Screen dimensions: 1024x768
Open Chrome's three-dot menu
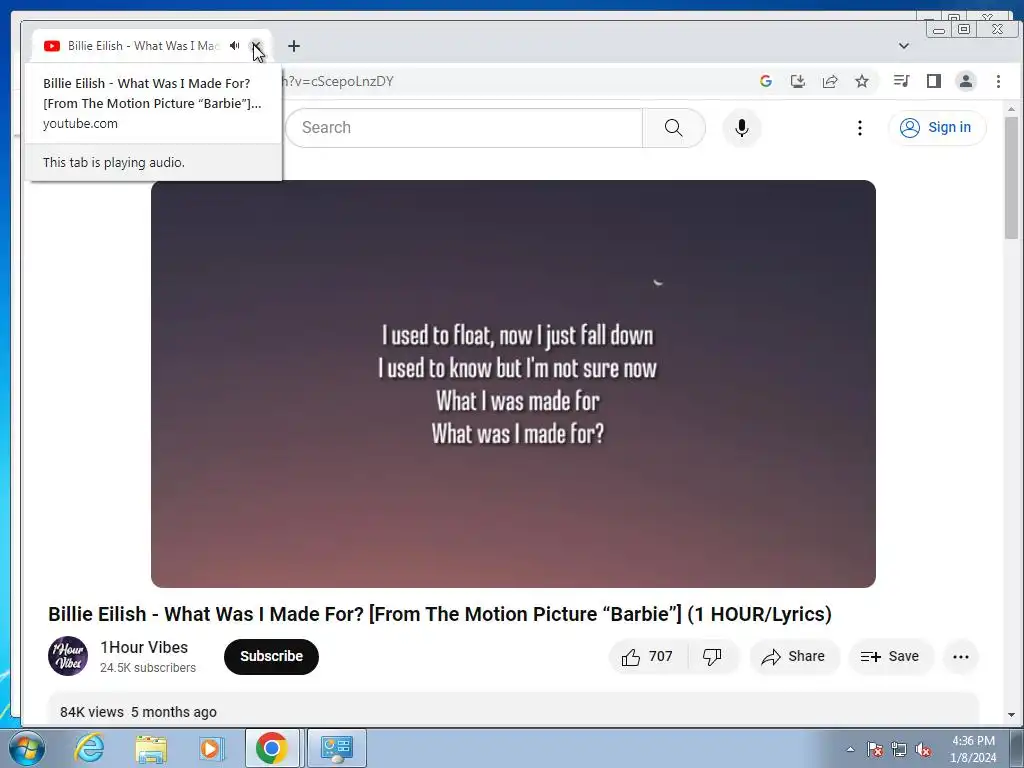point(998,81)
